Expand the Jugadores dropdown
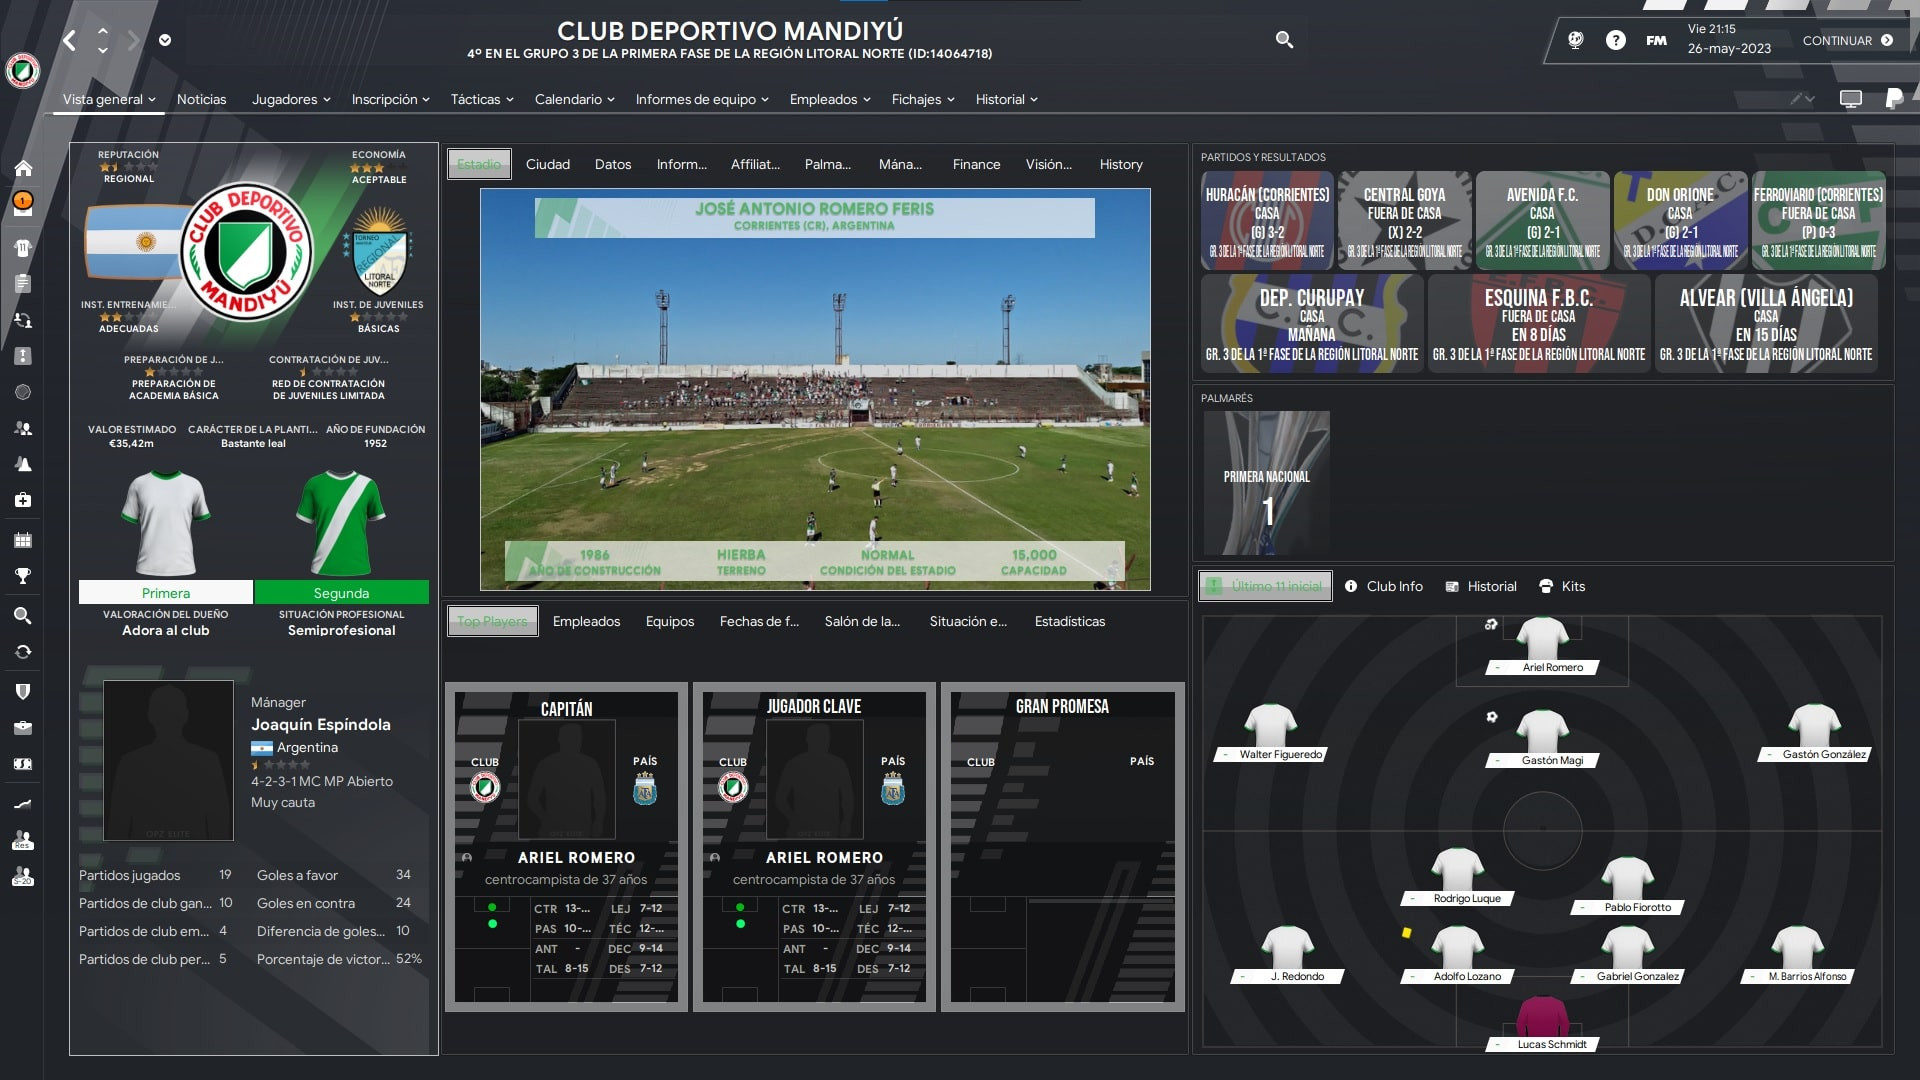The image size is (1920, 1080). click(x=291, y=99)
